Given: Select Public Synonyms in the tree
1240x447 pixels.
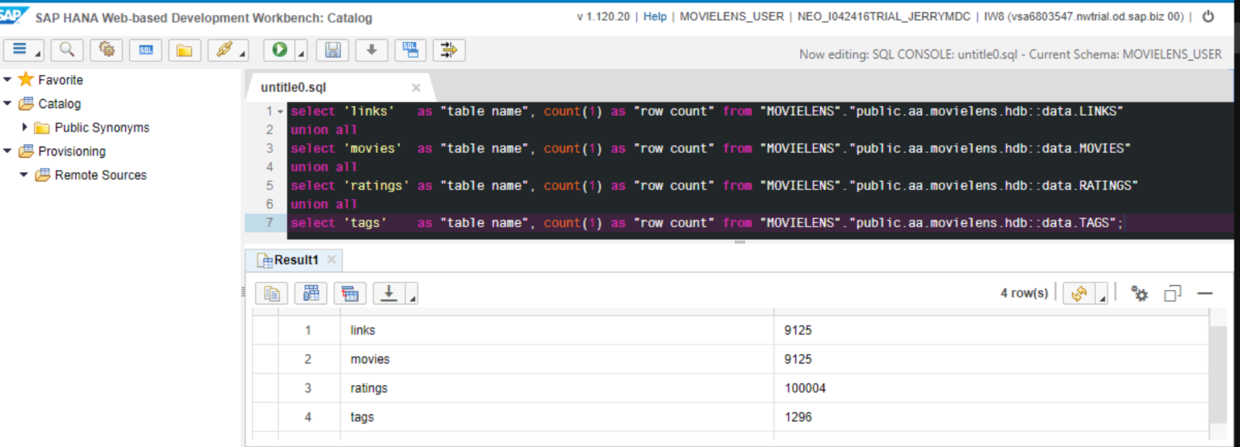Looking at the screenshot, I should click(x=102, y=128).
